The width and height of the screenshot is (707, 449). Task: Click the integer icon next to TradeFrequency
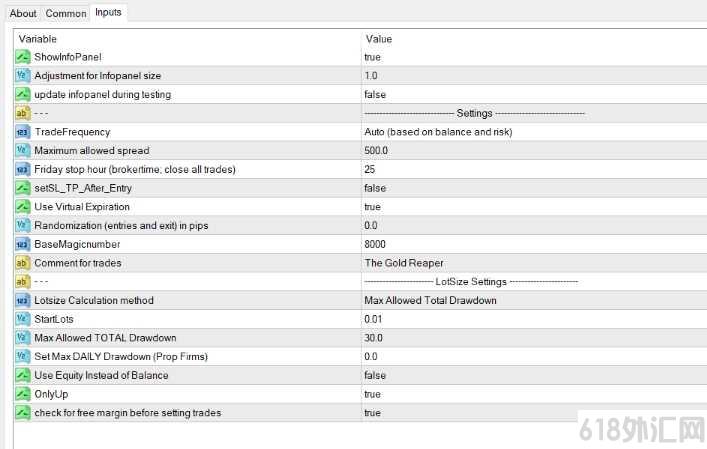(23, 132)
